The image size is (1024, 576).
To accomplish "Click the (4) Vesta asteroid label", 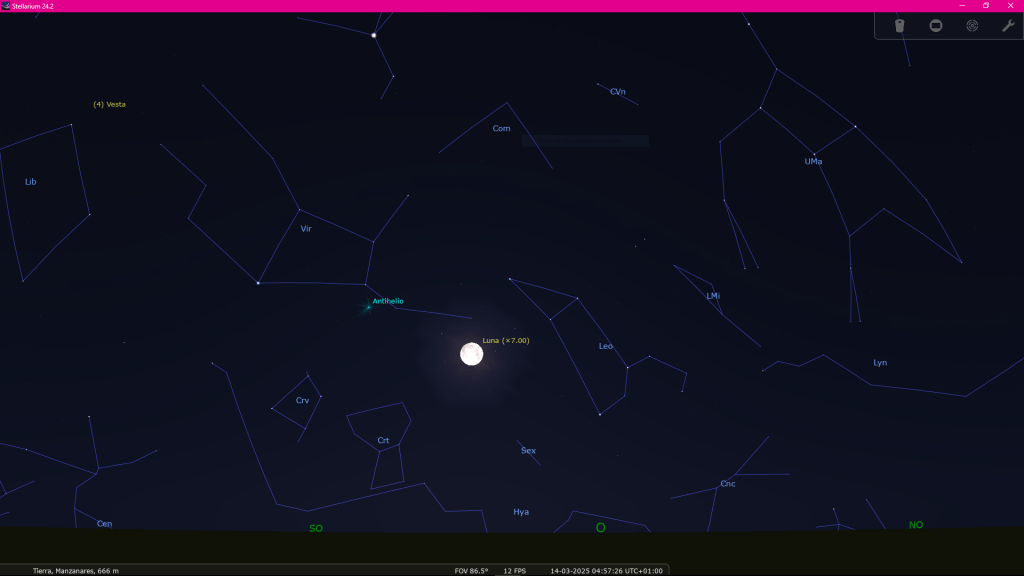I will pyautogui.click(x=109, y=104).
